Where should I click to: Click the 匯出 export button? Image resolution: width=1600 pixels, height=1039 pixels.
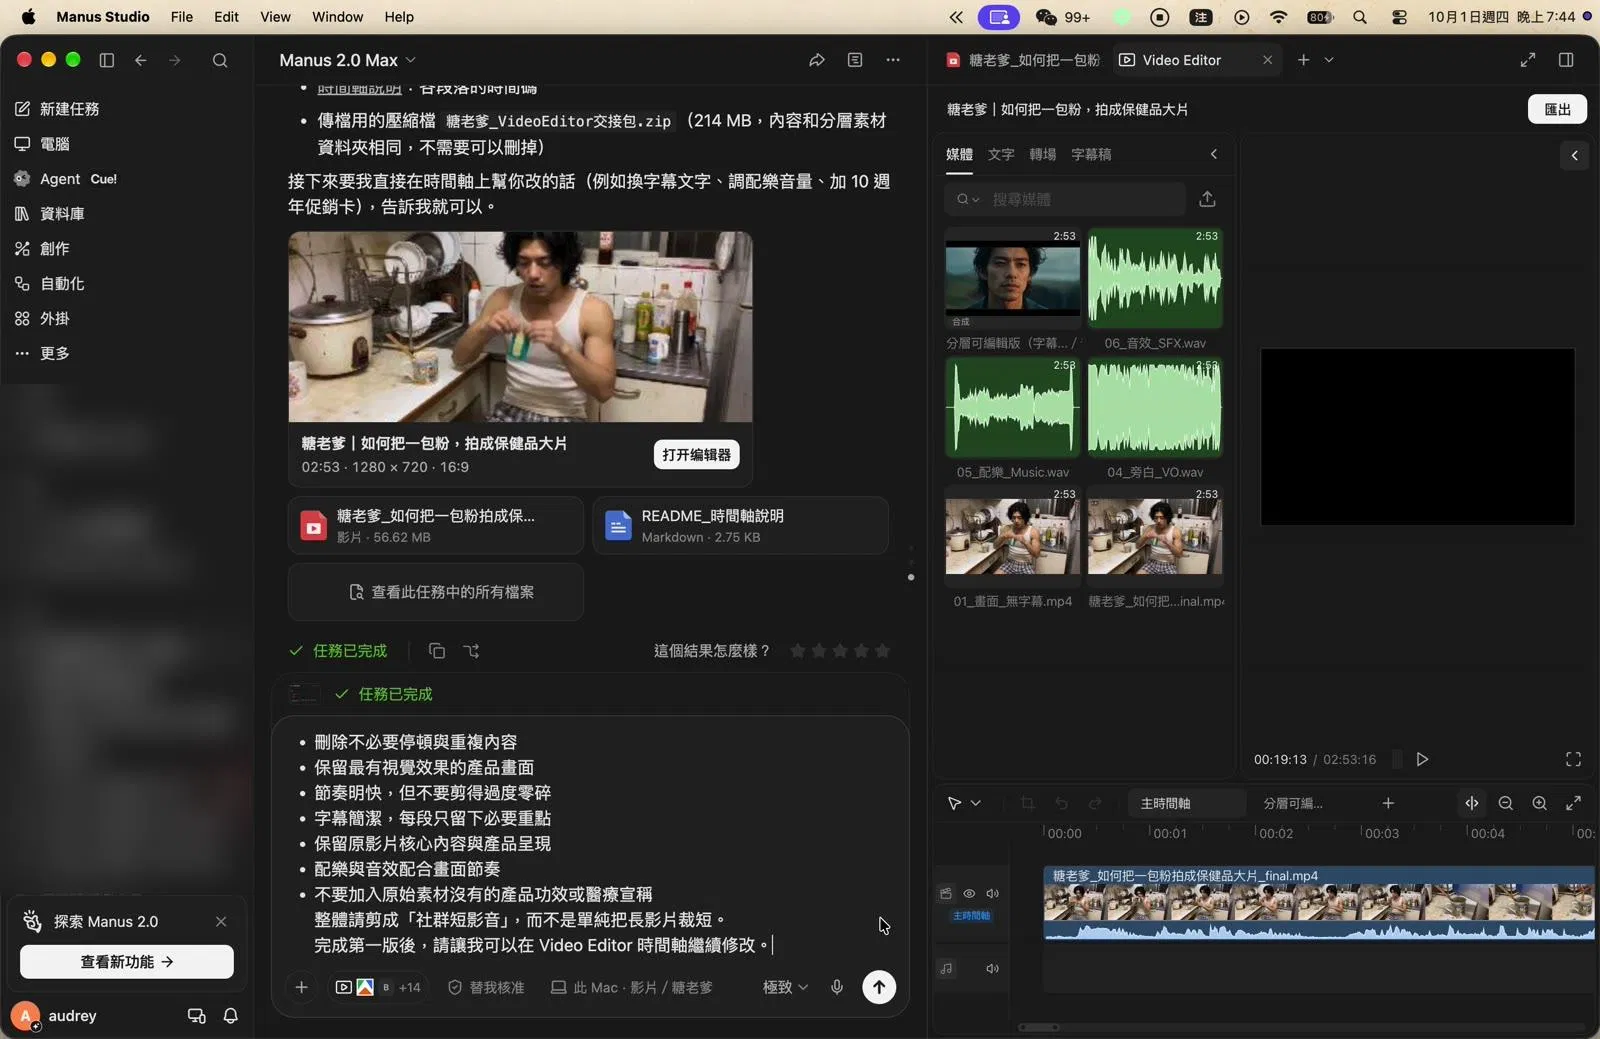click(1557, 109)
